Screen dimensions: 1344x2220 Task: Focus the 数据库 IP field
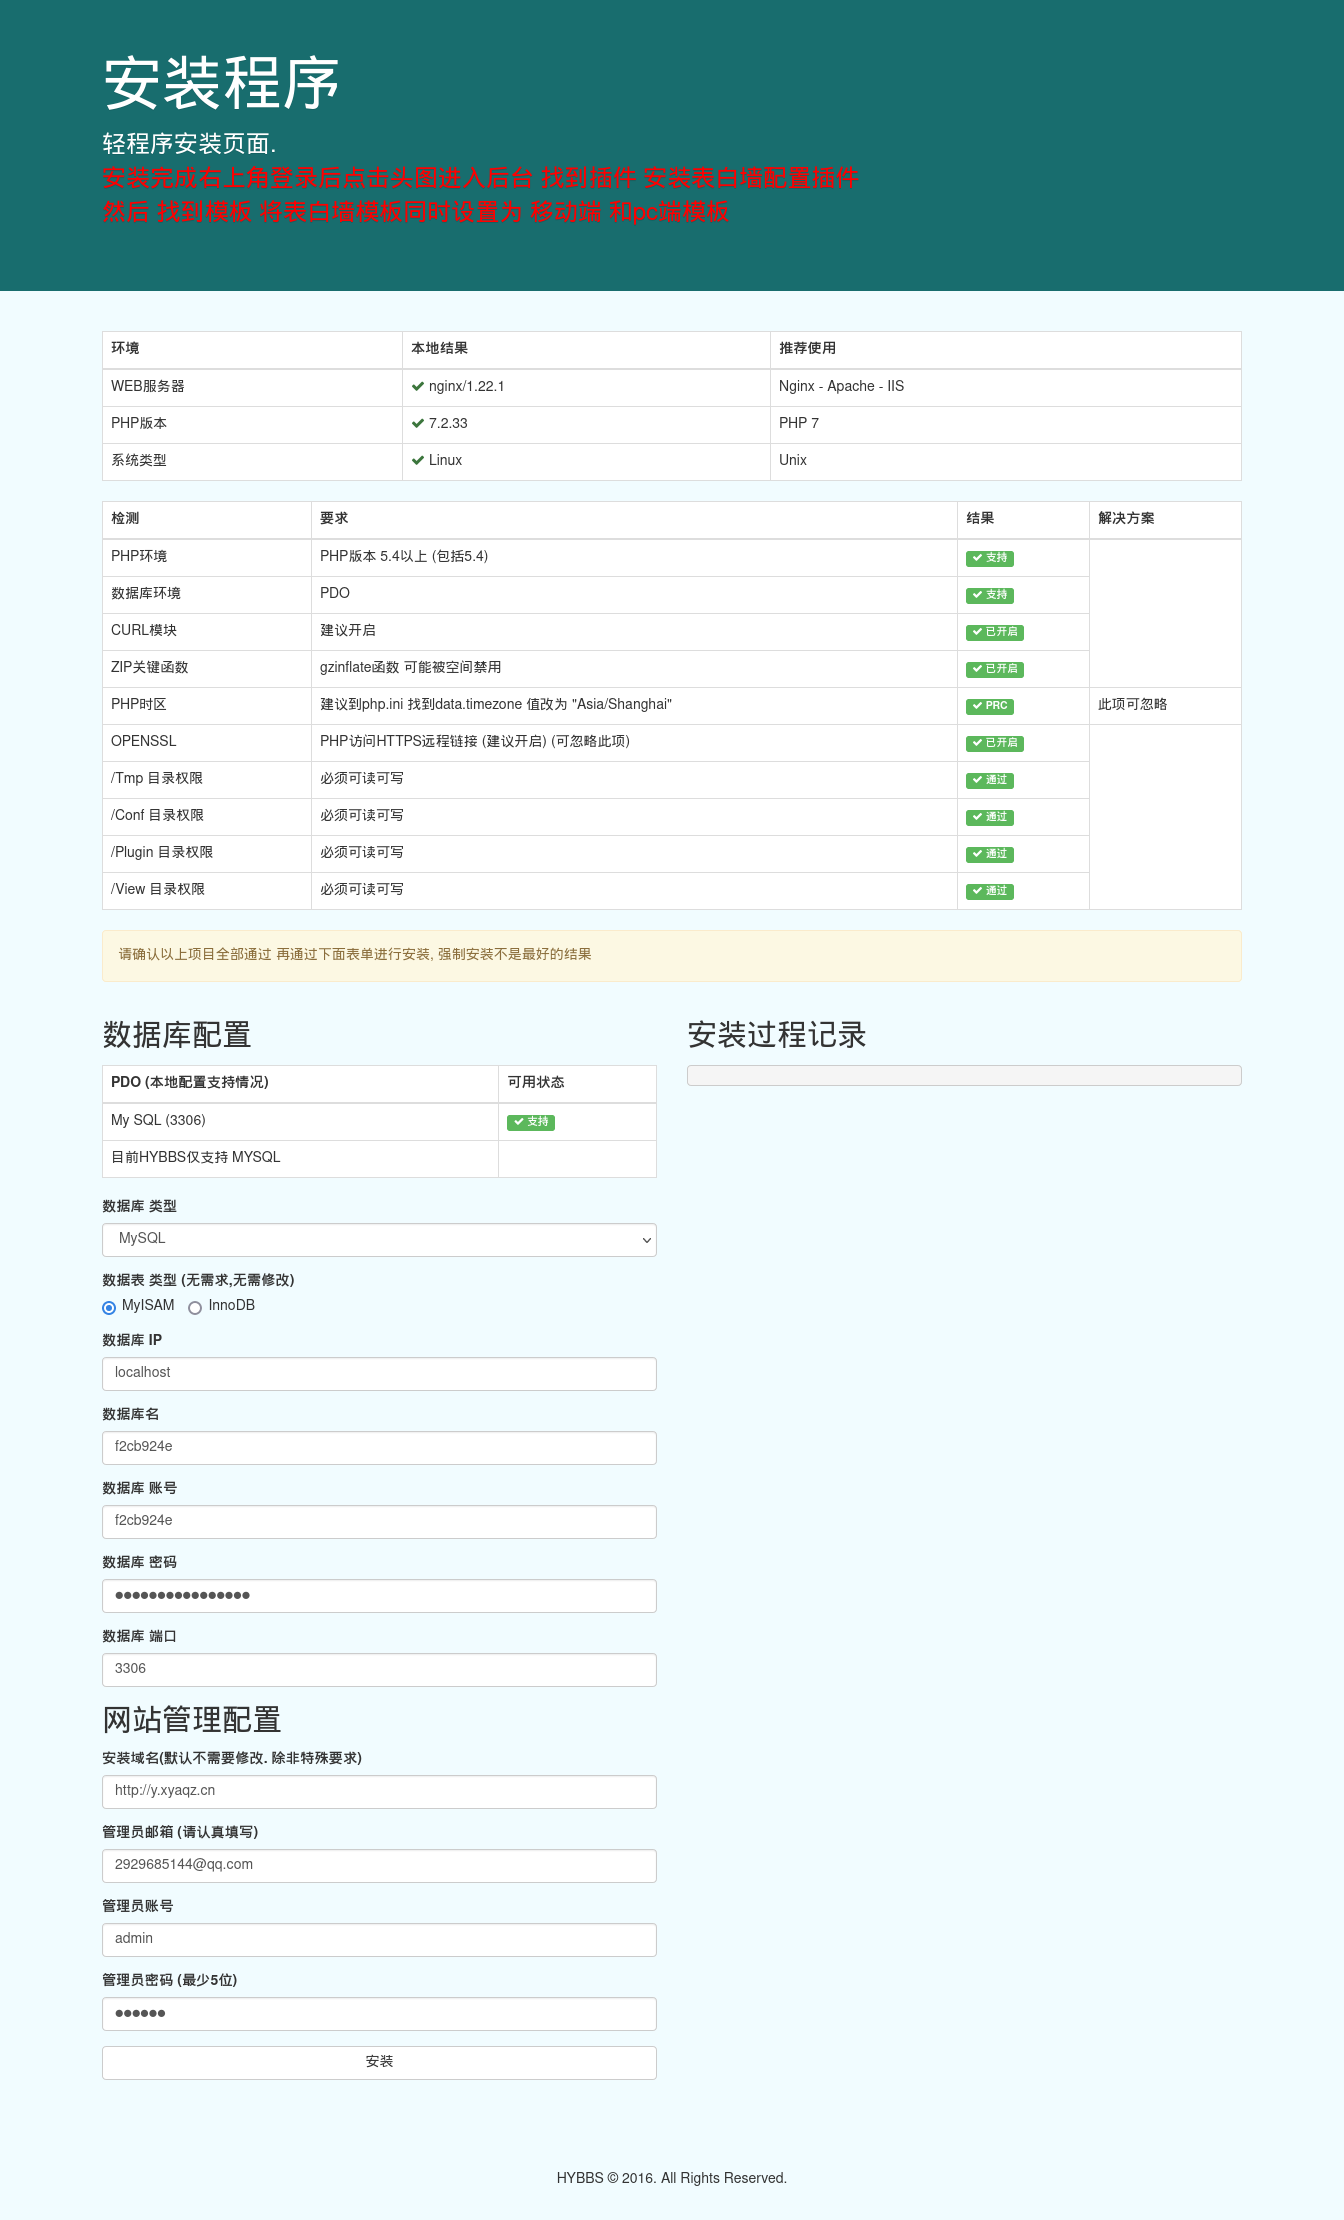tap(379, 1374)
